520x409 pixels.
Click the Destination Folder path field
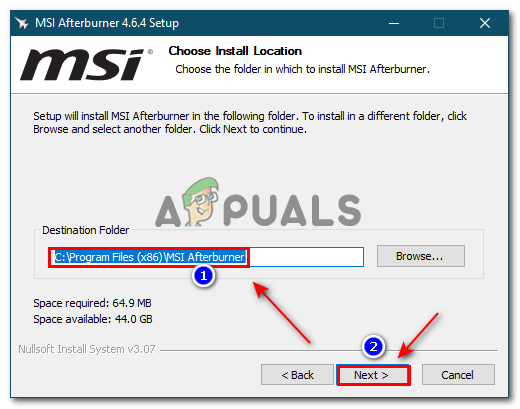206,257
